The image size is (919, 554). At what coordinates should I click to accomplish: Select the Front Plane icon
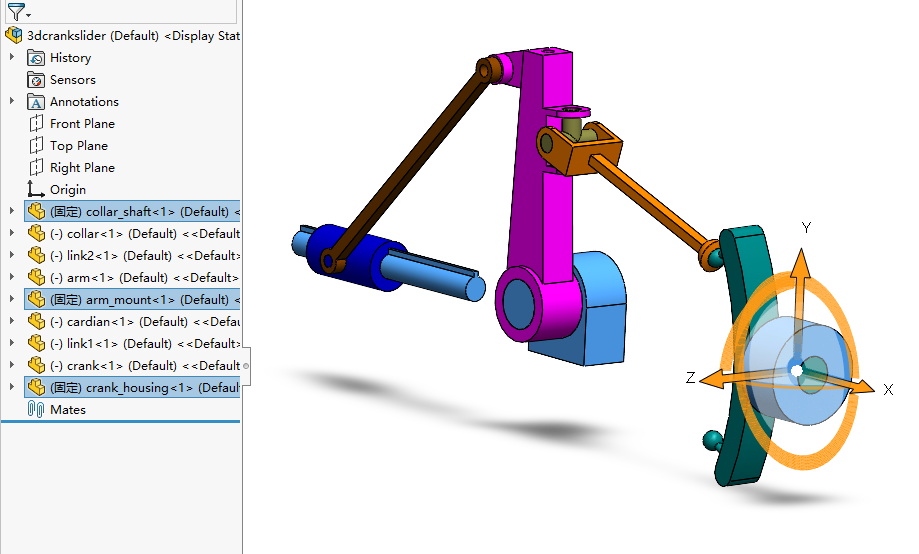click(36, 124)
